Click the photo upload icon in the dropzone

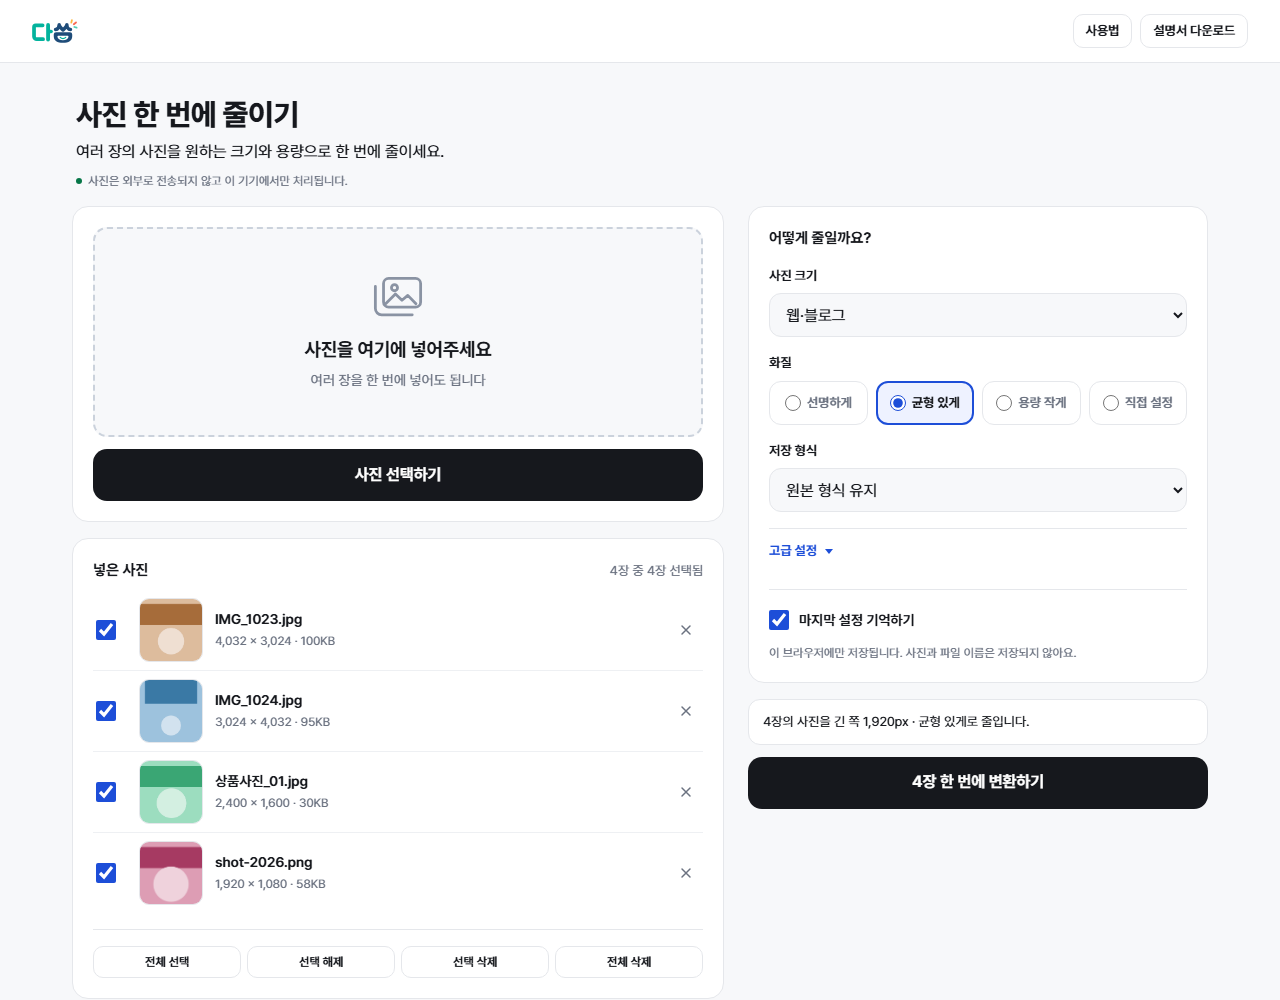pos(398,297)
